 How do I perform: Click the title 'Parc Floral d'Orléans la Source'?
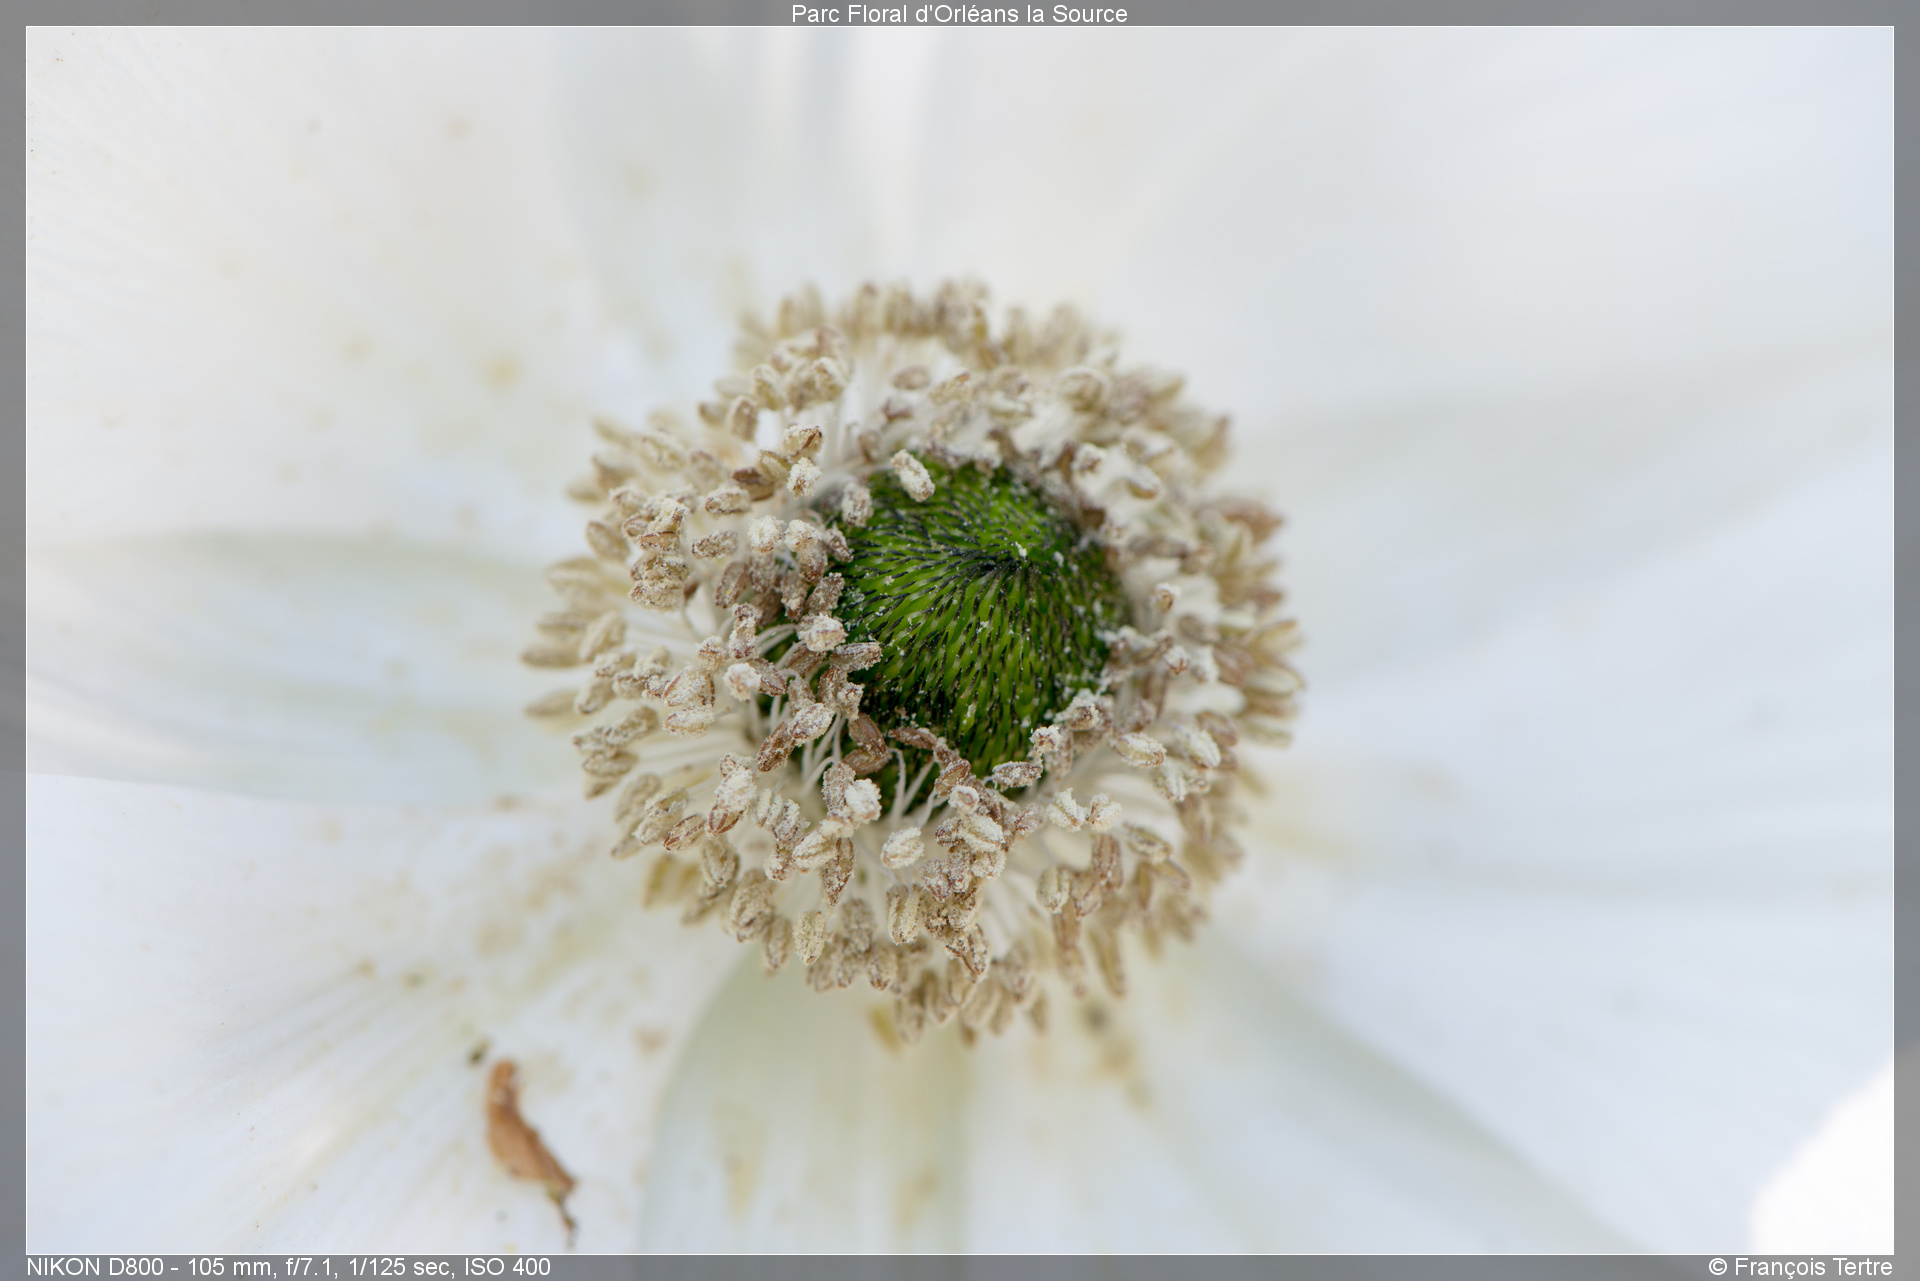click(x=959, y=14)
